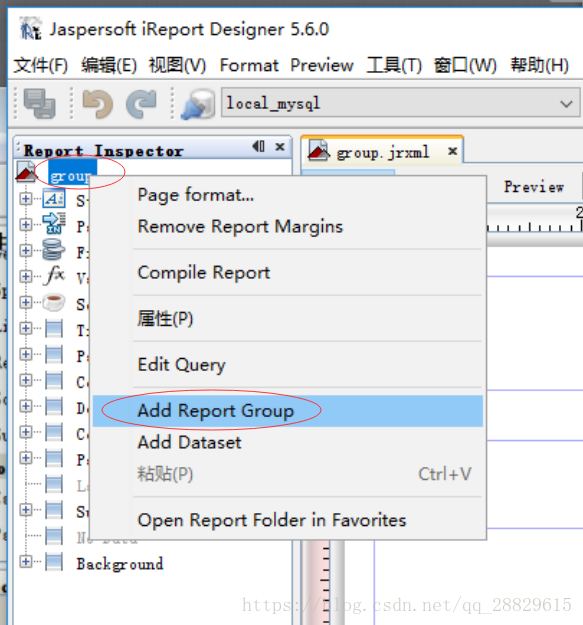Minimize the Report Inspector panel
This screenshot has width=583, height=625.
[258, 146]
